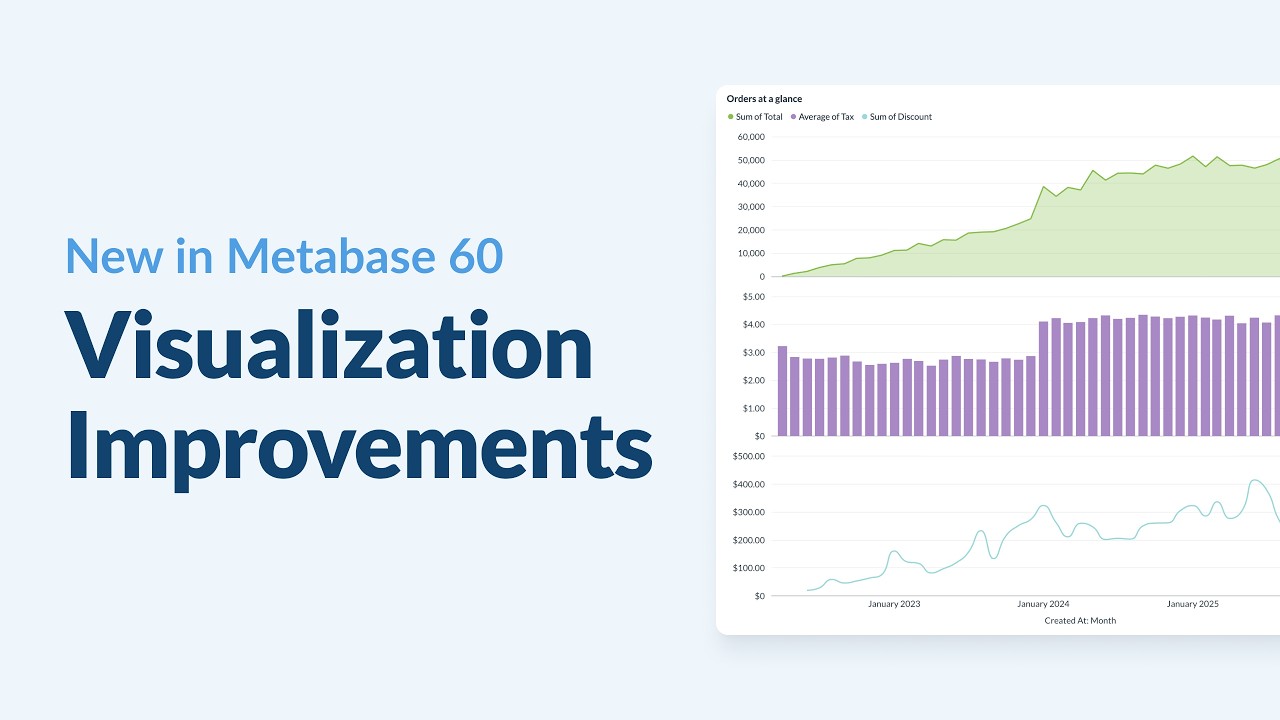The width and height of the screenshot is (1280, 720).
Task: Click the '$3.00' y-axis value
Action: (753, 353)
